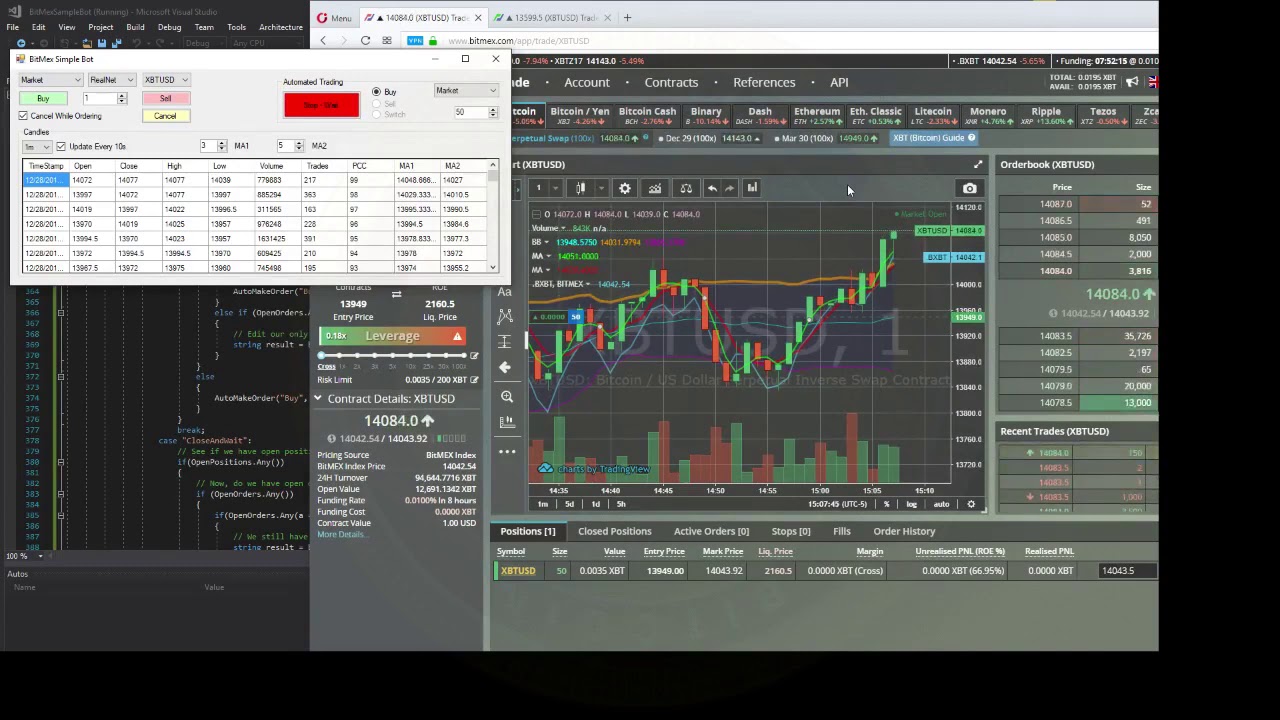Screen dimensions: 1280x720
Task: Open the Automated Trading Market dropdown
Action: (466, 91)
